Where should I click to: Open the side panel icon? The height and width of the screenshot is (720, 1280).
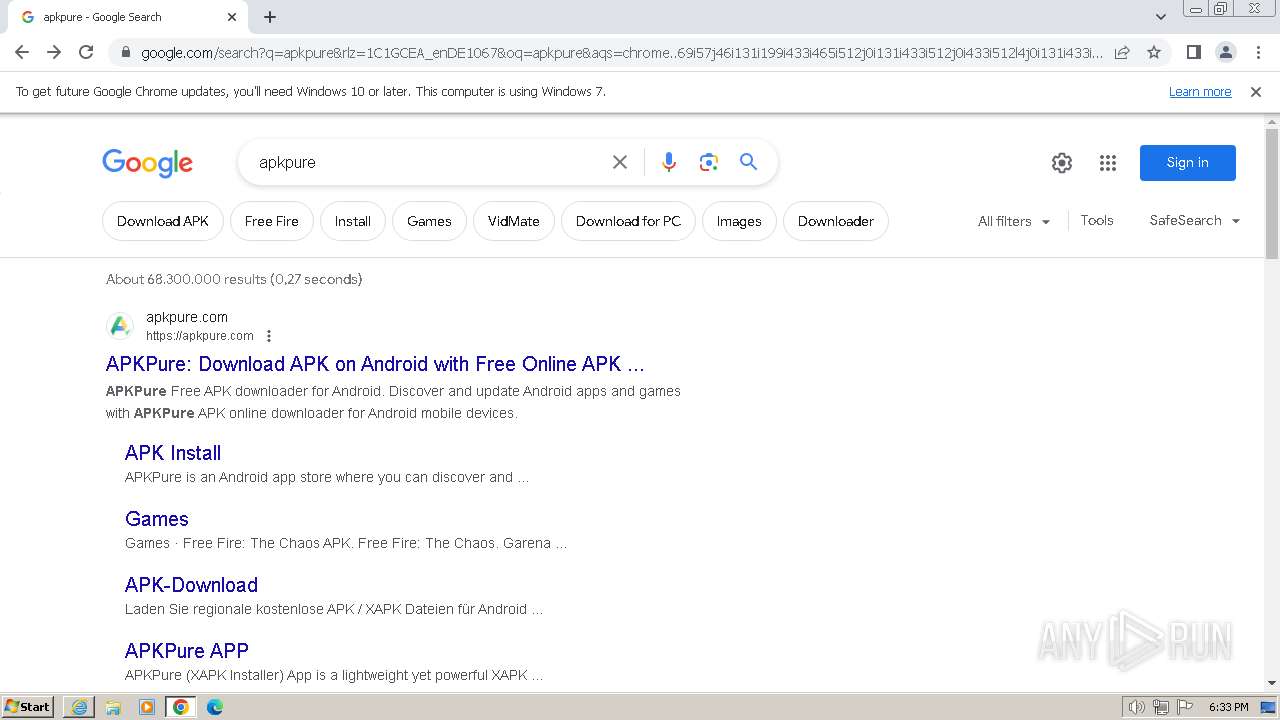coord(1193,52)
